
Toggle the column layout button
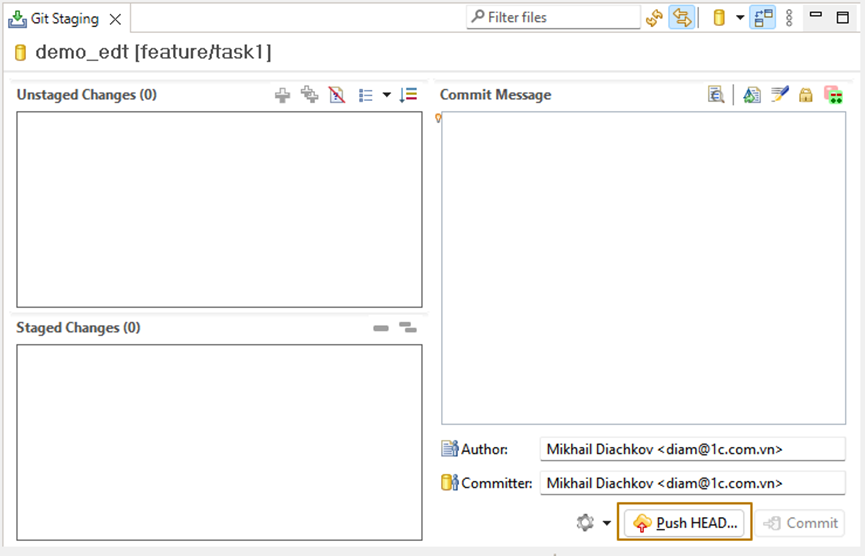763,17
